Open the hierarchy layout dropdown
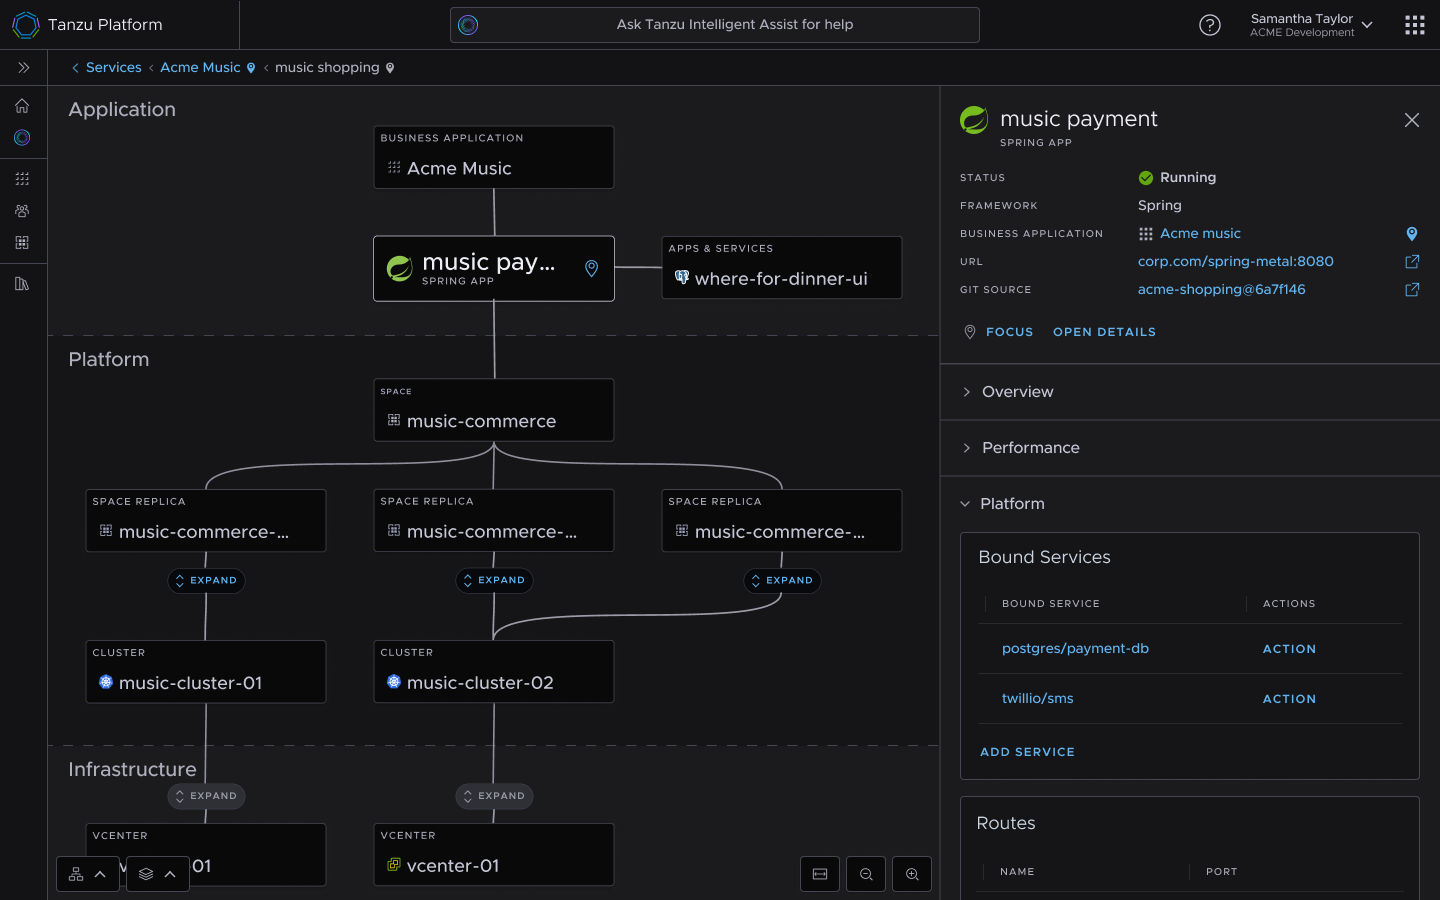This screenshot has width=1440, height=900. [x=88, y=874]
